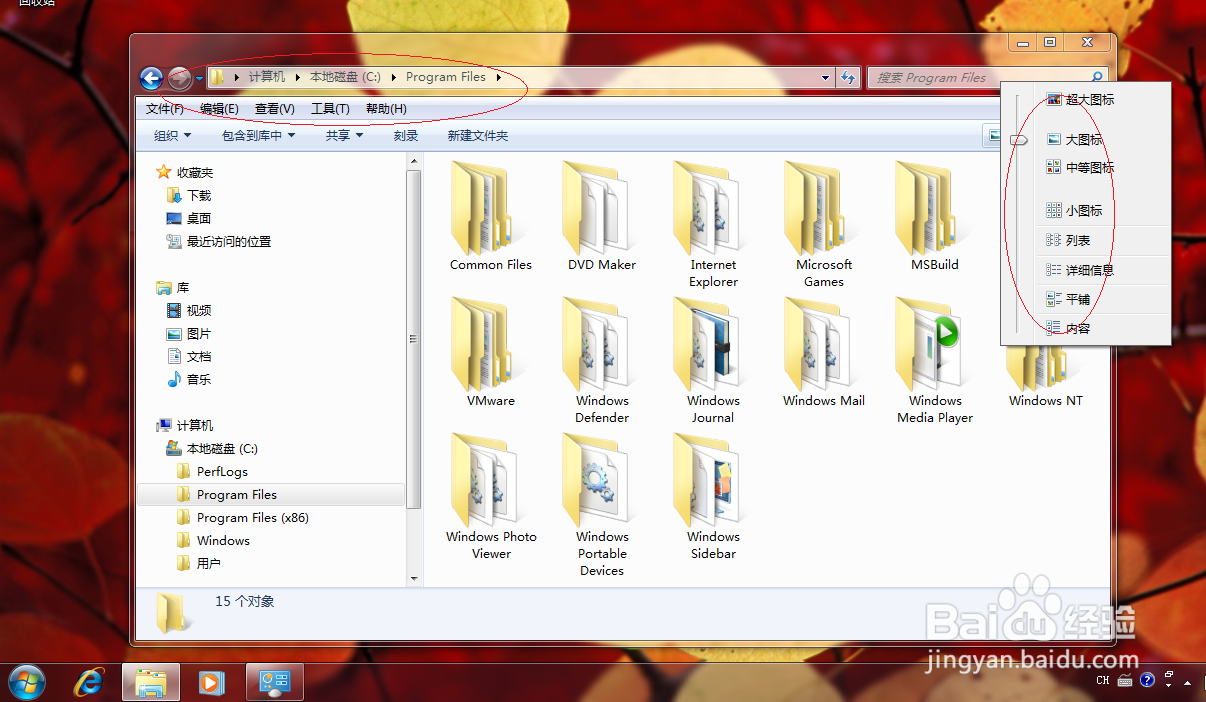
Task: Open the 包含到库中 dropdown
Action: pos(258,136)
